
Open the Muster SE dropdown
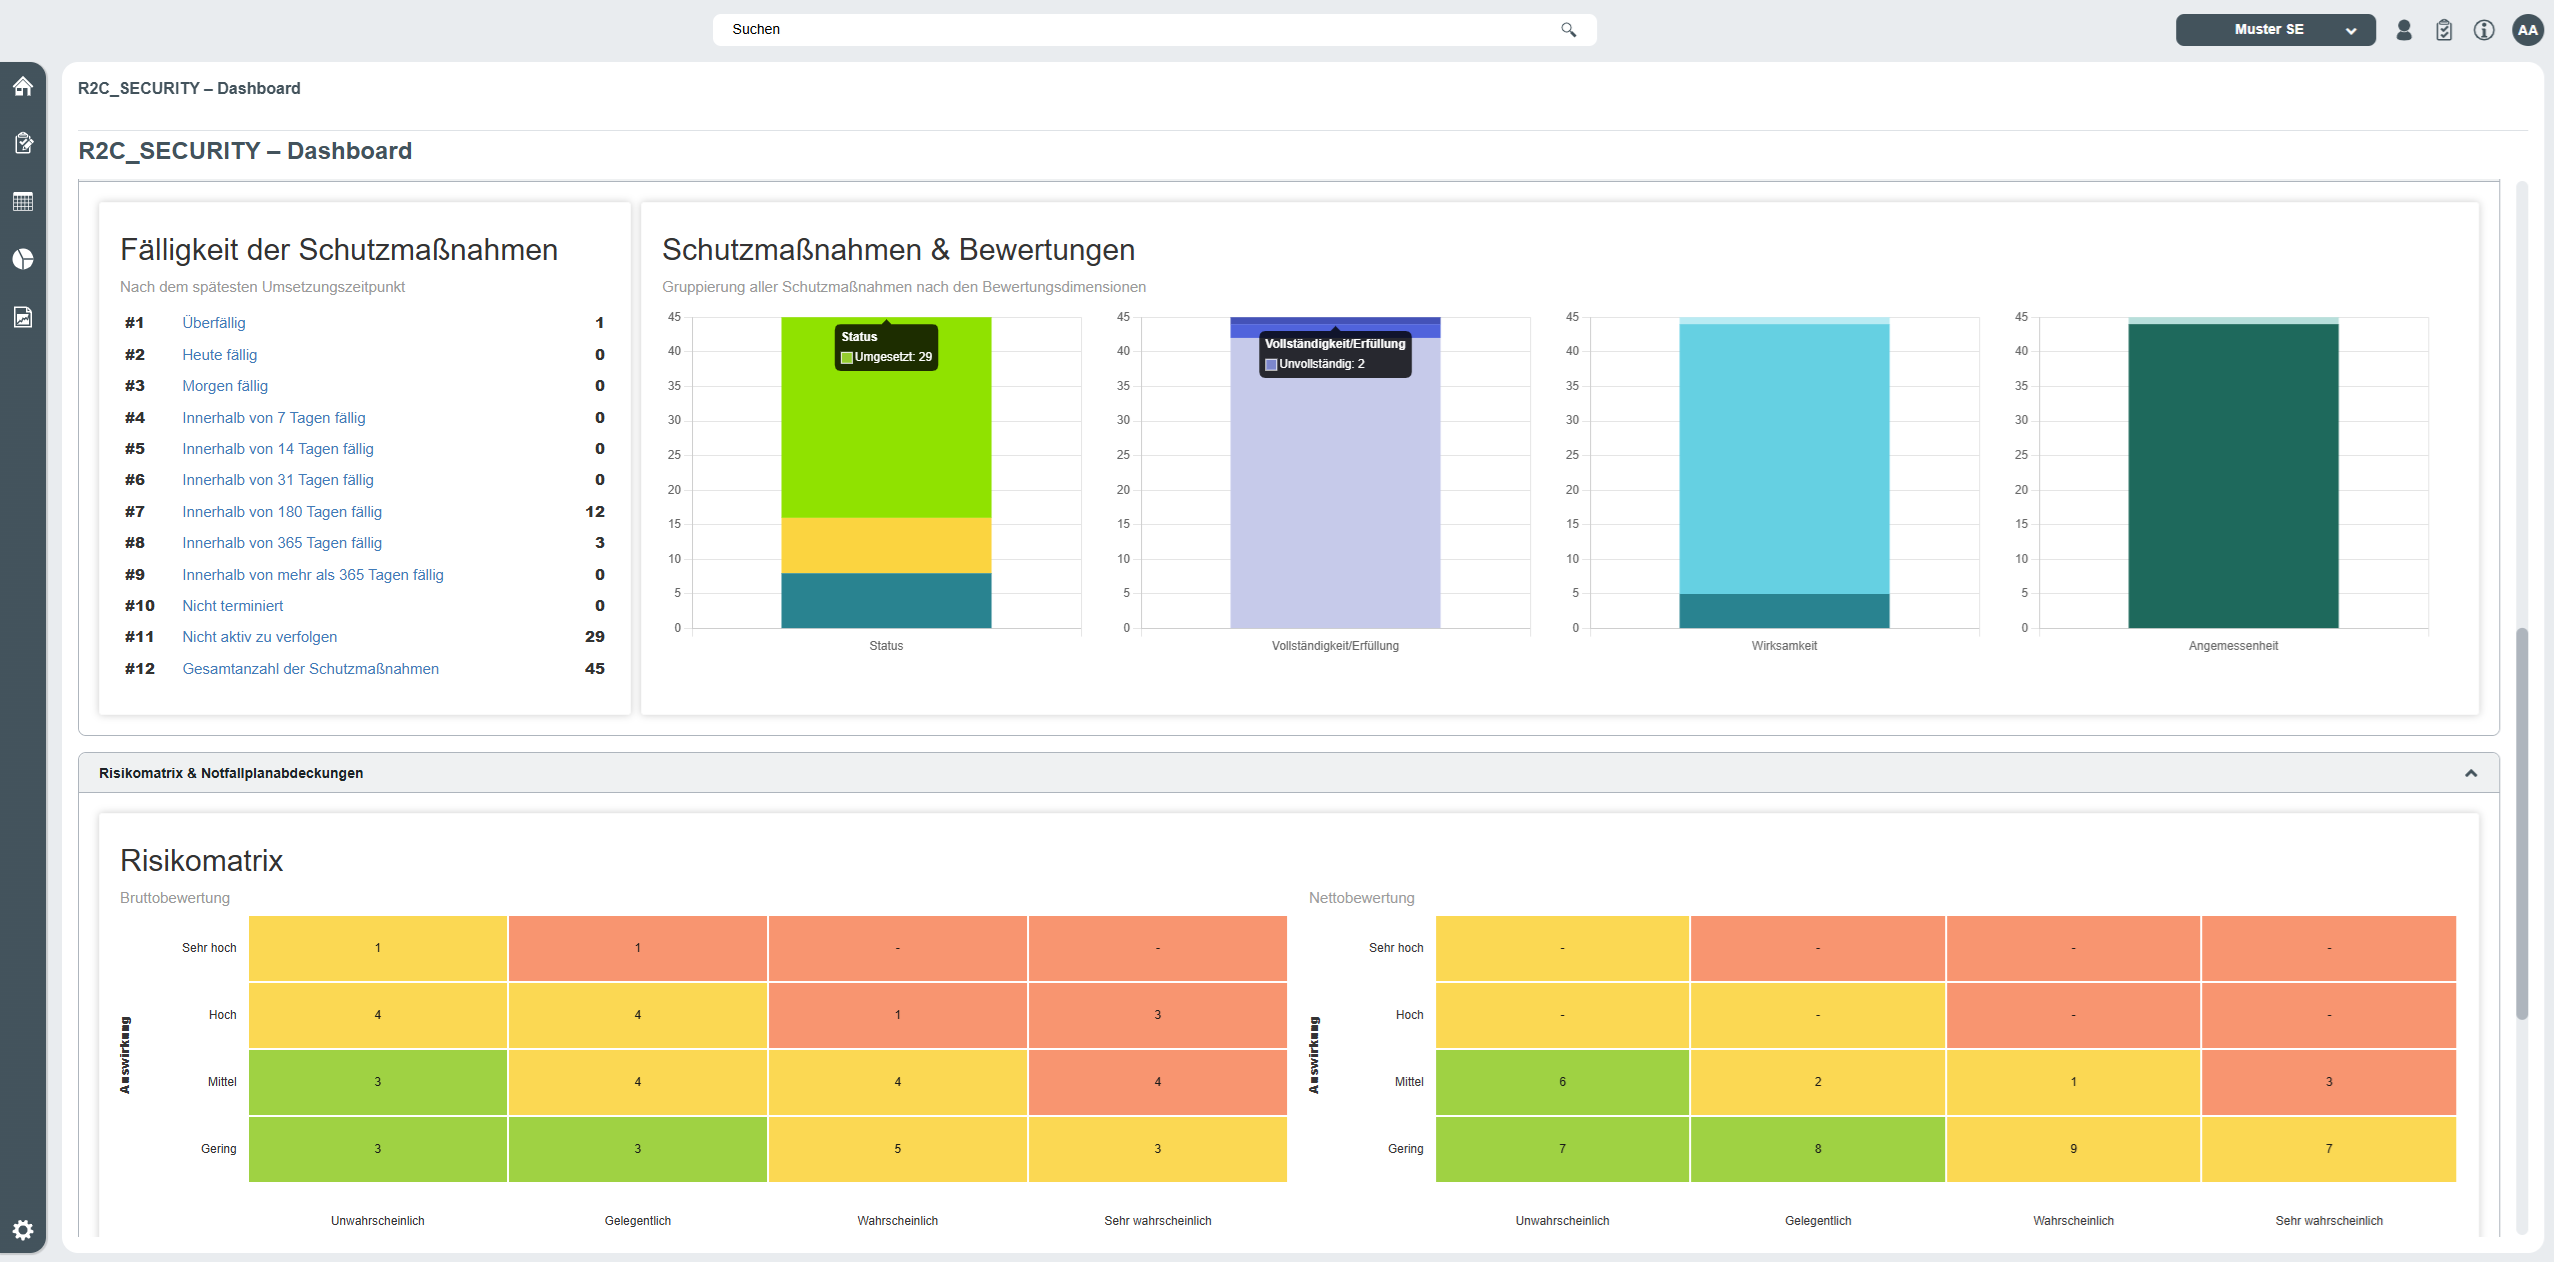click(x=2275, y=30)
